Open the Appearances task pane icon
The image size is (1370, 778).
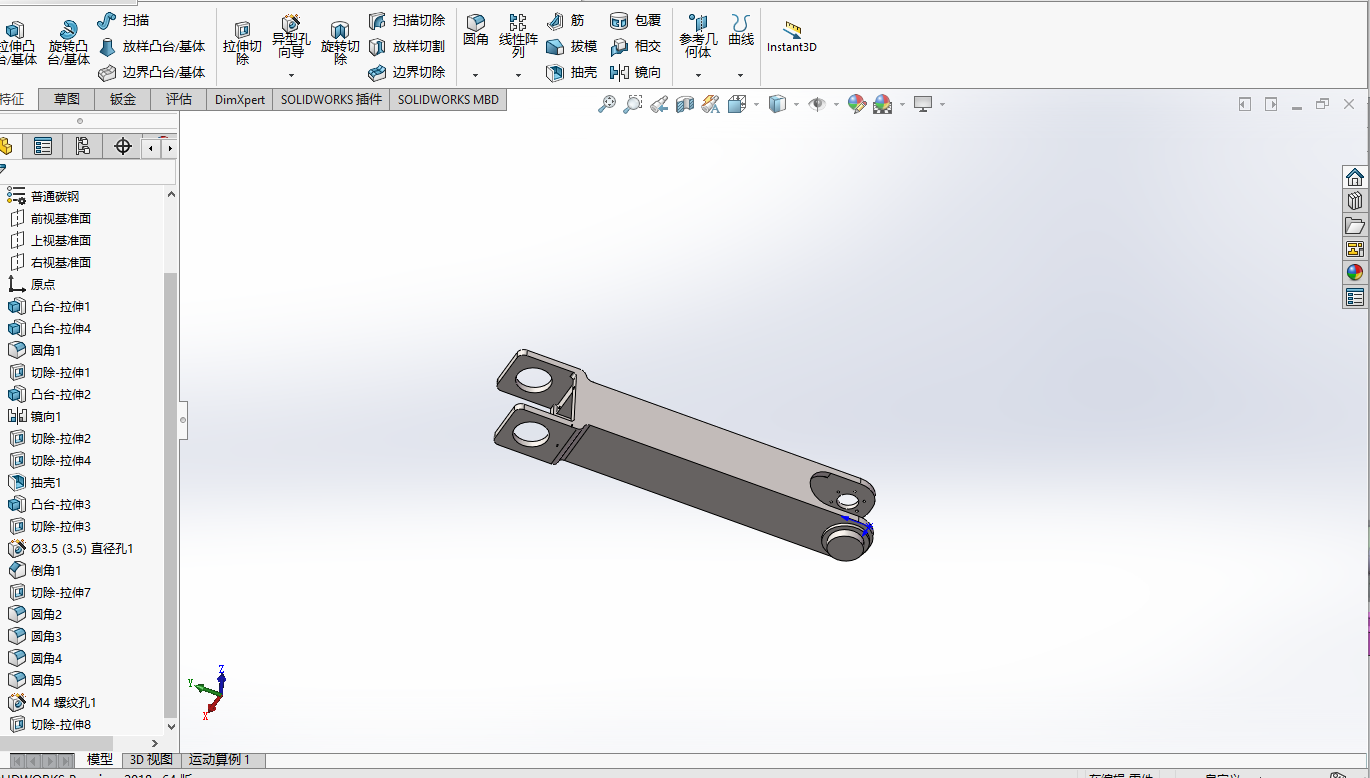click(x=1355, y=273)
